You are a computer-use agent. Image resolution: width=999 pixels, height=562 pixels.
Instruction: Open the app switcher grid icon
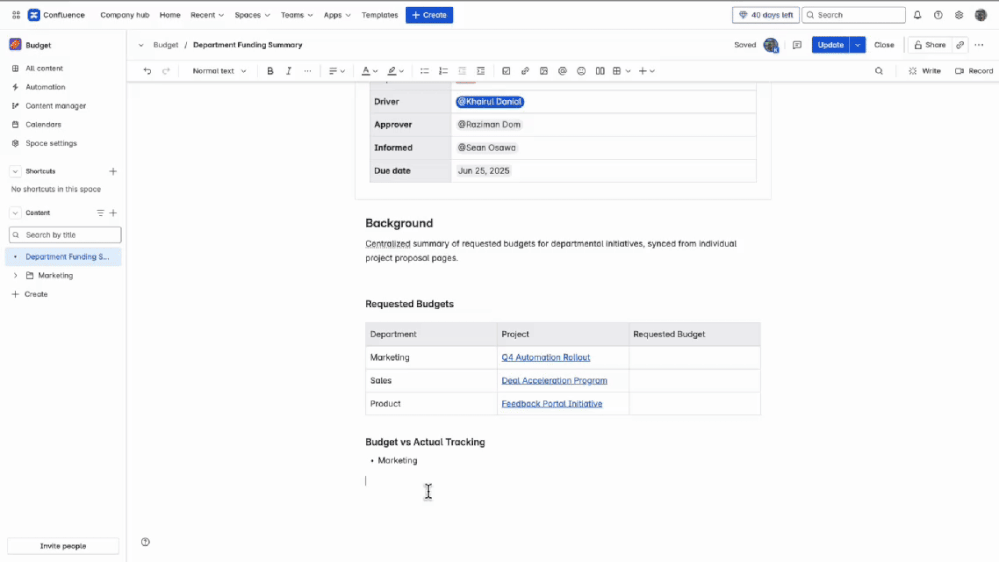(16, 15)
